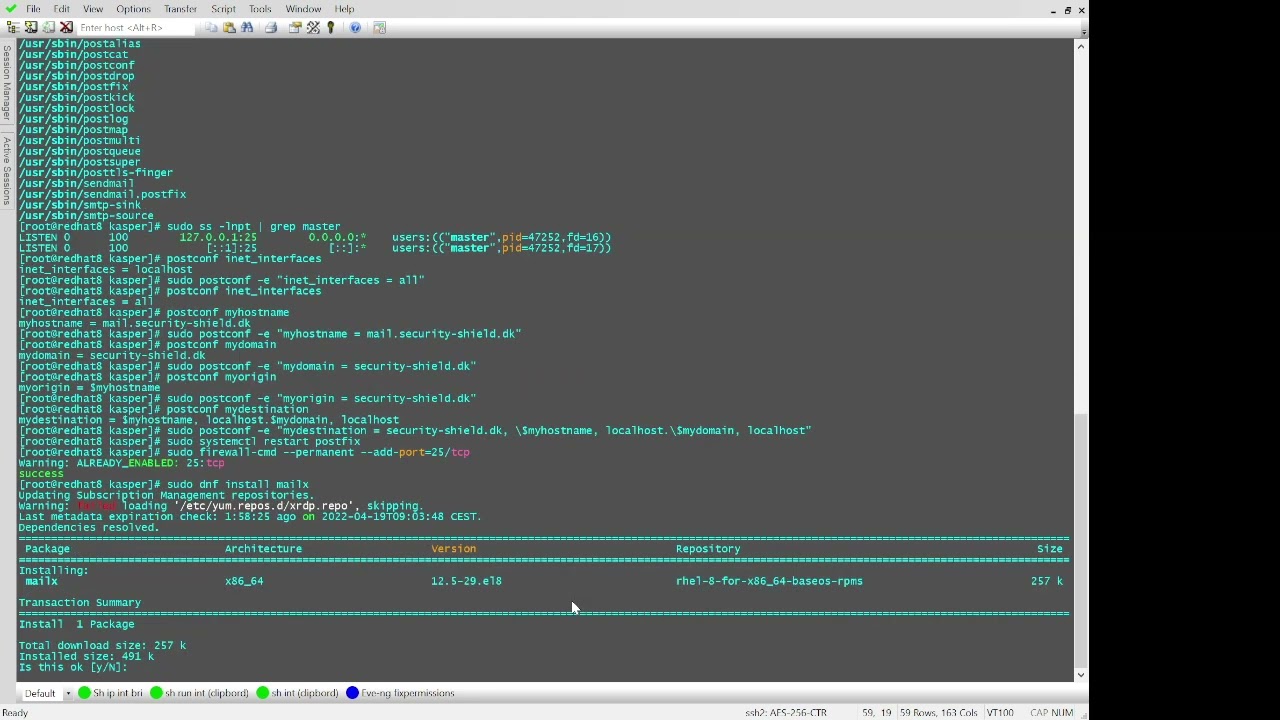Click the 'Architecture' column header text

(x=263, y=549)
